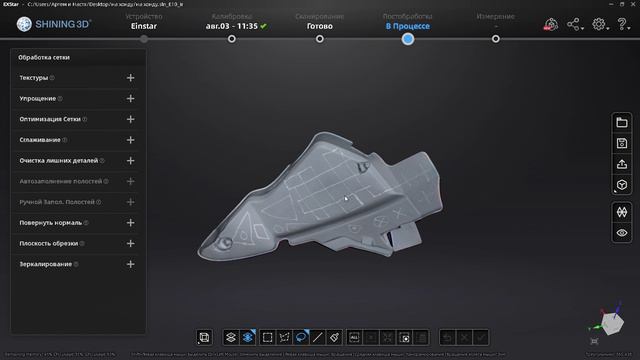This screenshot has width=640, height=360.
Task: Open the community icon with red 'new' badge
Action: click(x=551, y=24)
